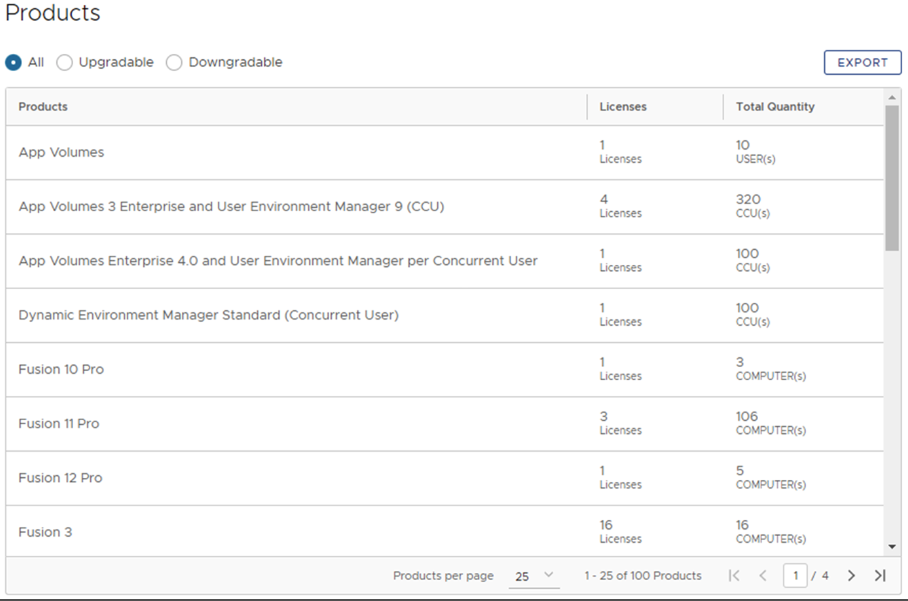Image resolution: width=908 pixels, height=601 pixels.
Task: Click the page number input field
Action: point(795,576)
